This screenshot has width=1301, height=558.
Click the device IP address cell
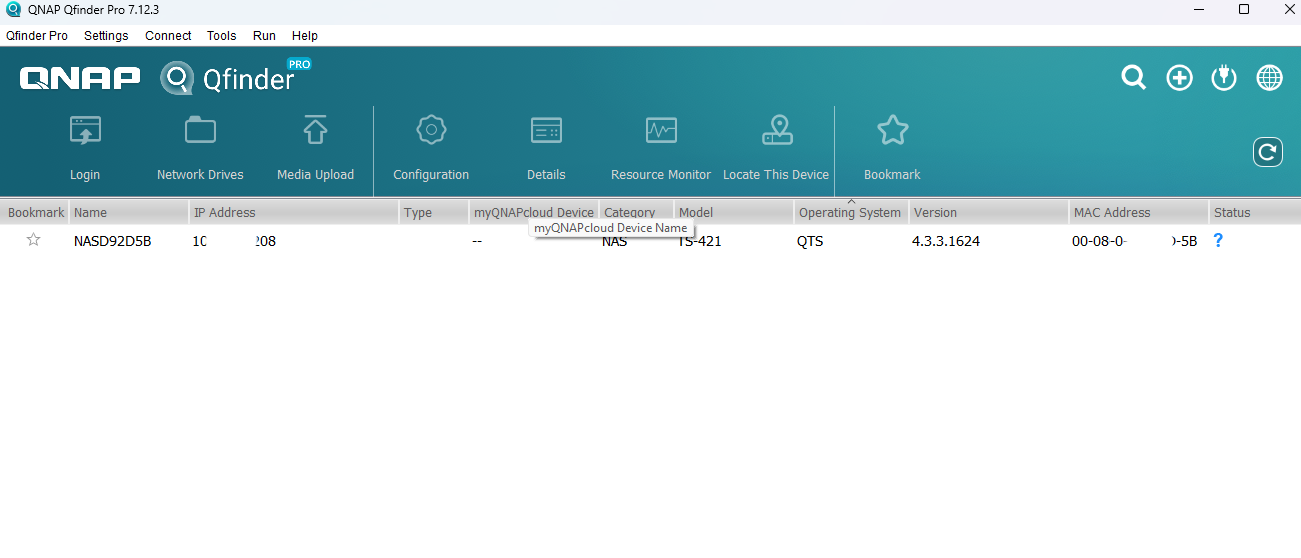tap(234, 241)
